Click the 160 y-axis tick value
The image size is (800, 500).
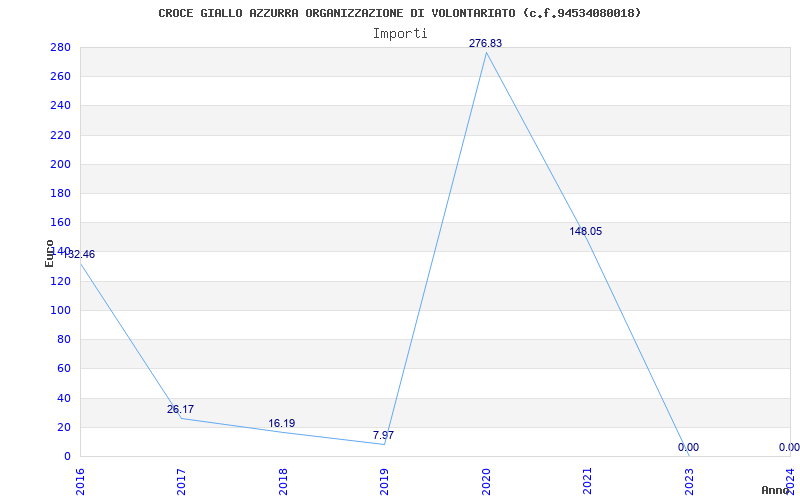pos(61,222)
